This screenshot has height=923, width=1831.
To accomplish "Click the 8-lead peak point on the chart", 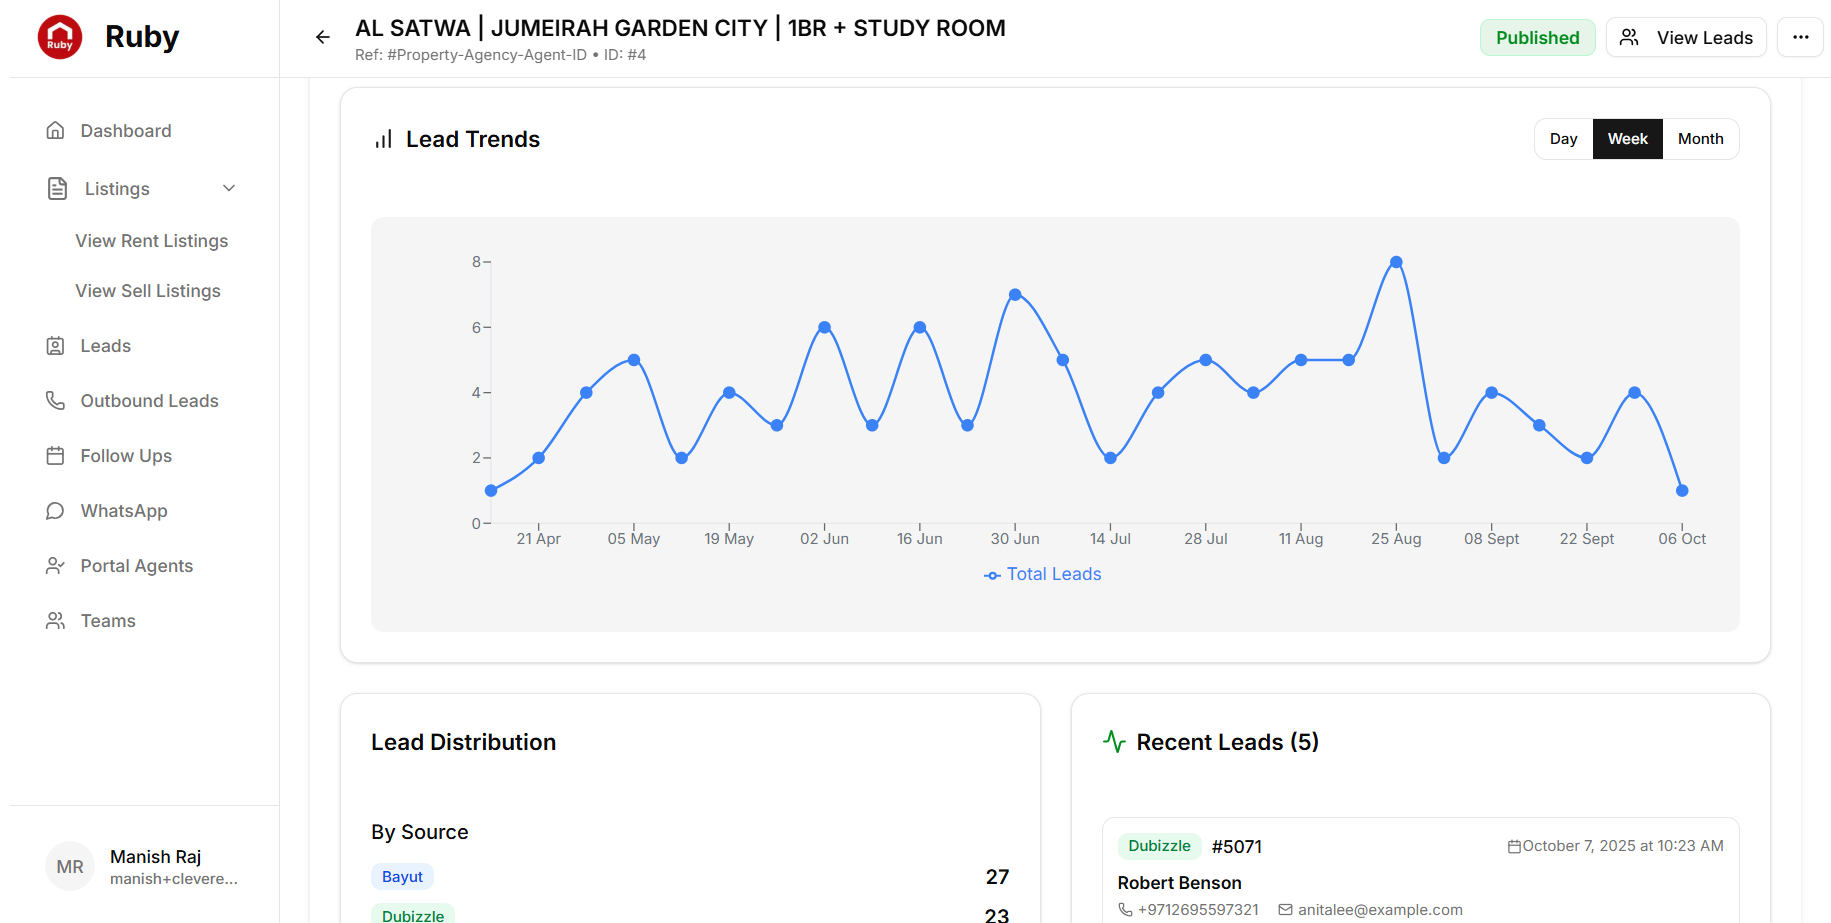I will (1396, 262).
